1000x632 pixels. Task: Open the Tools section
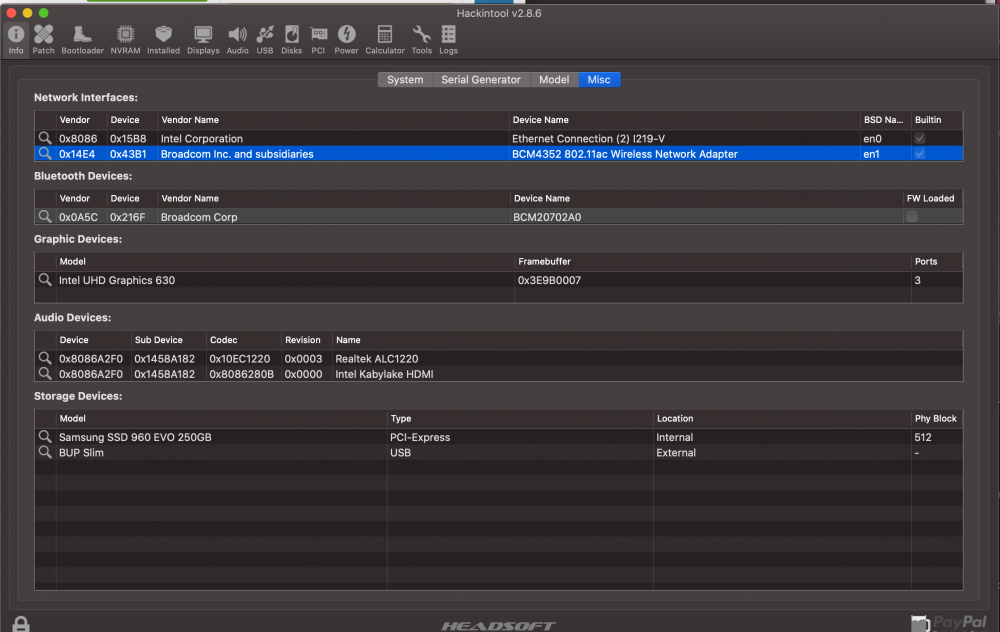point(422,40)
